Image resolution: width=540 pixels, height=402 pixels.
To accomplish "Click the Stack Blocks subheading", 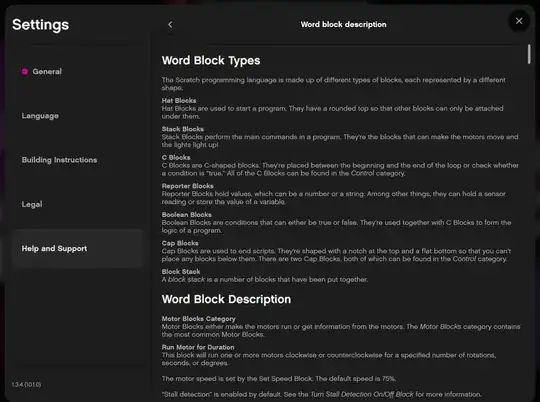I will pyautogui.click(x=183, y=129).
